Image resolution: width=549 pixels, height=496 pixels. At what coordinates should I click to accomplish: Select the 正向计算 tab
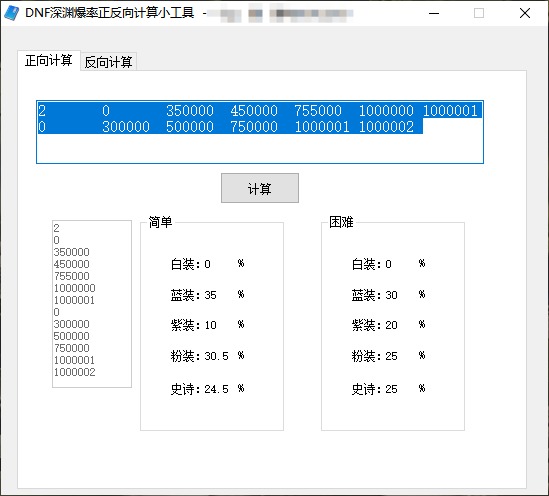(49, 61)
